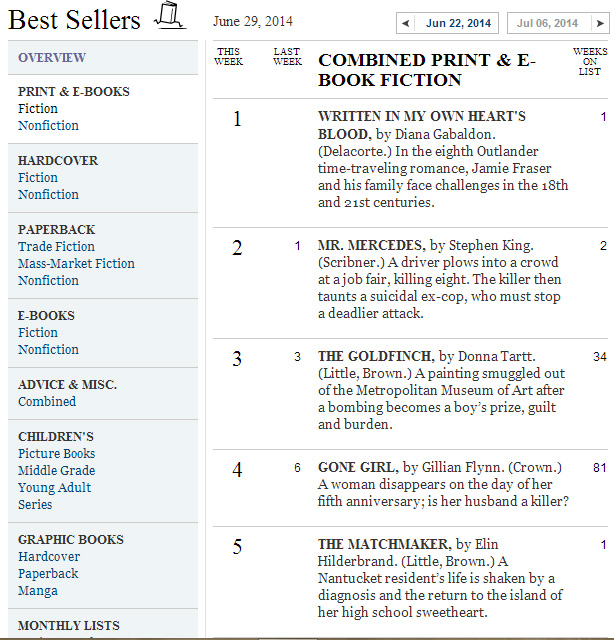The height and width of the screenshot is (640, 614).
Task: Open Graphic Books Hardcover list
Action: 49,556
